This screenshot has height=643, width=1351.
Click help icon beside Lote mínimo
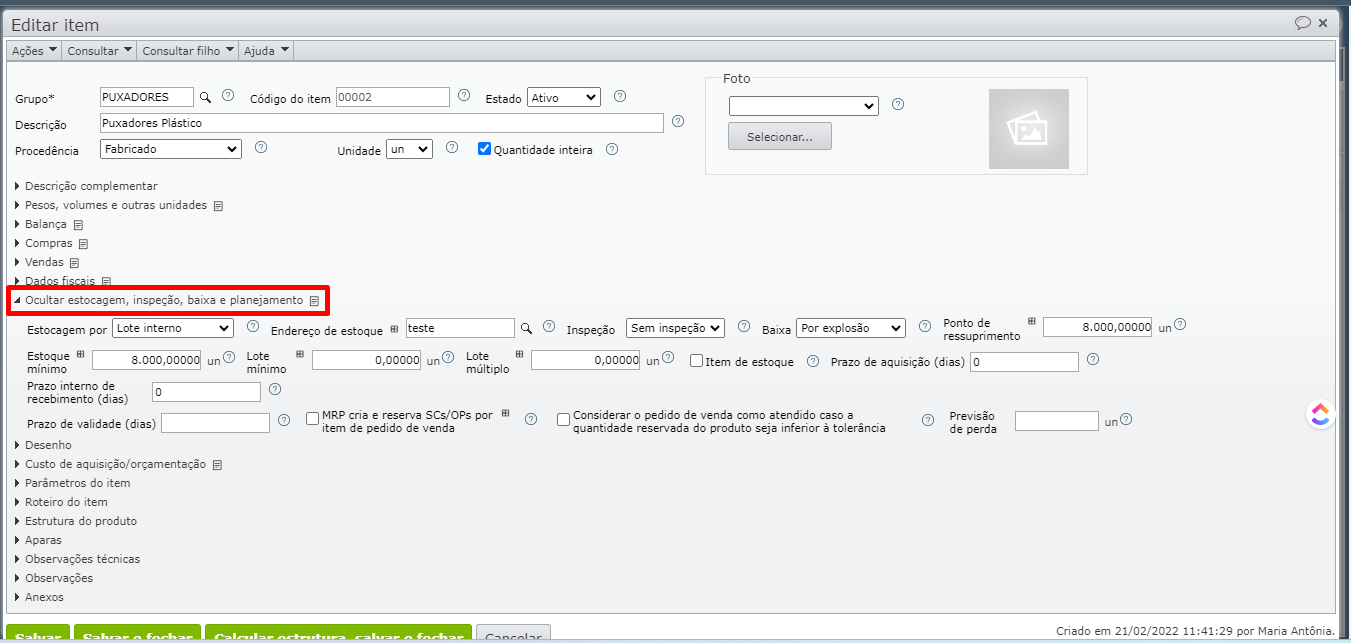pos(448,357)
